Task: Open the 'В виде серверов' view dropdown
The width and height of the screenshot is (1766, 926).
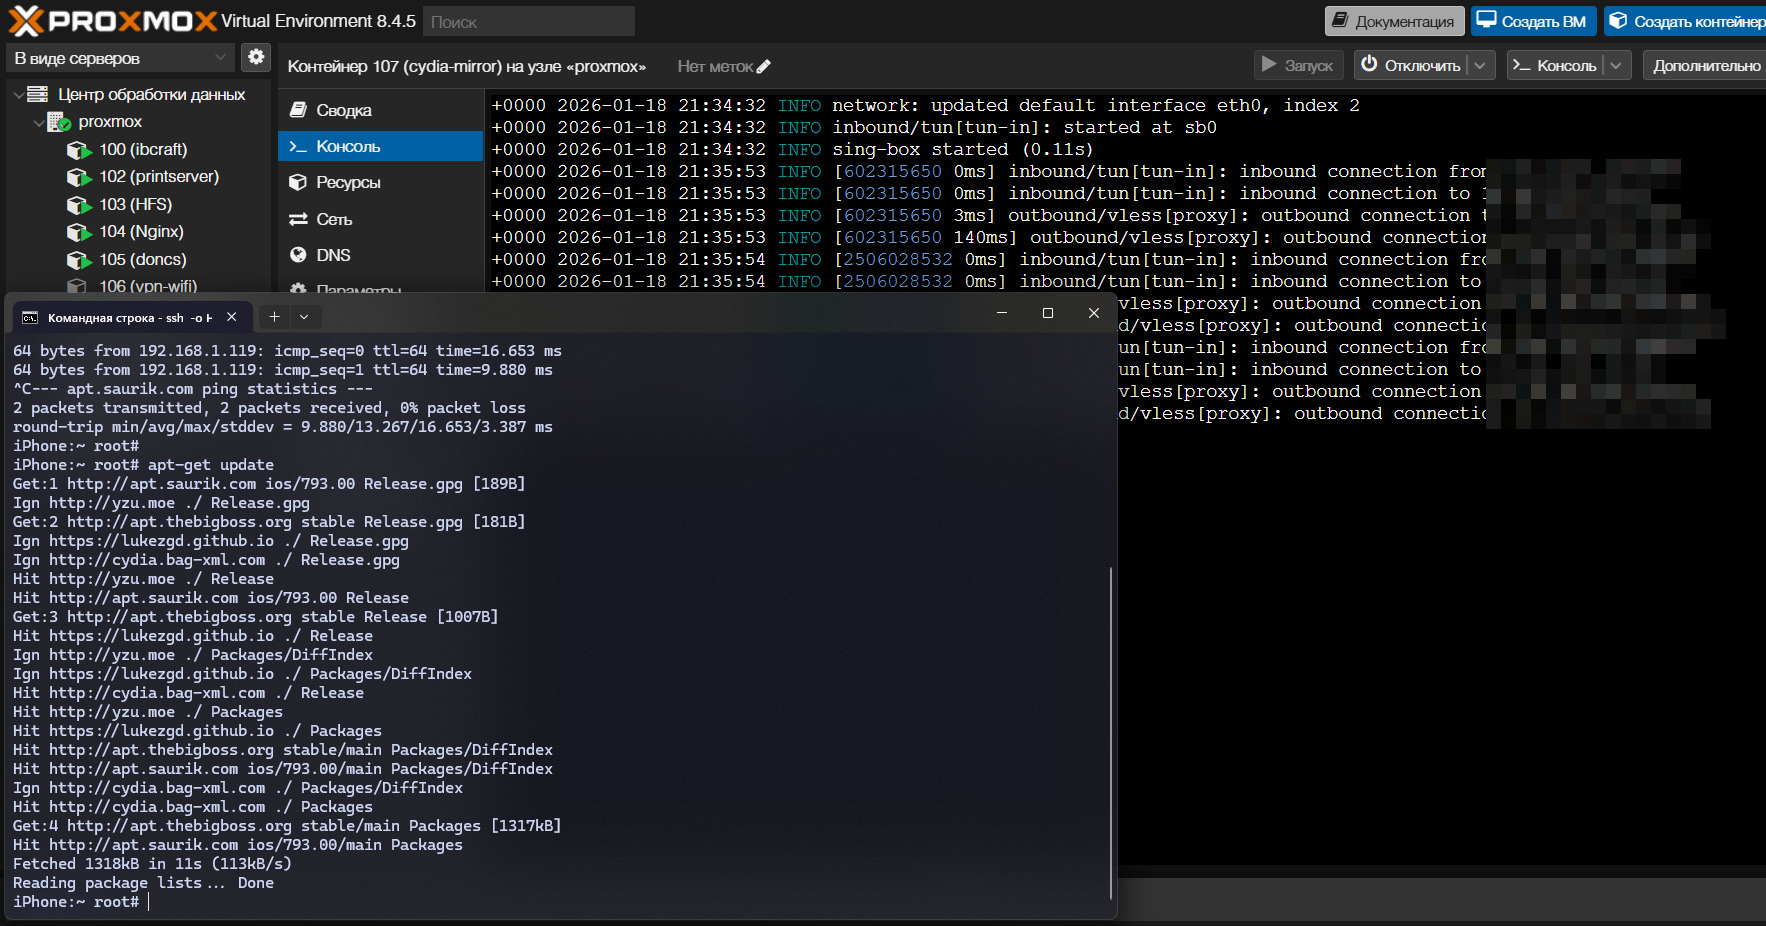Action: (120, 58)
